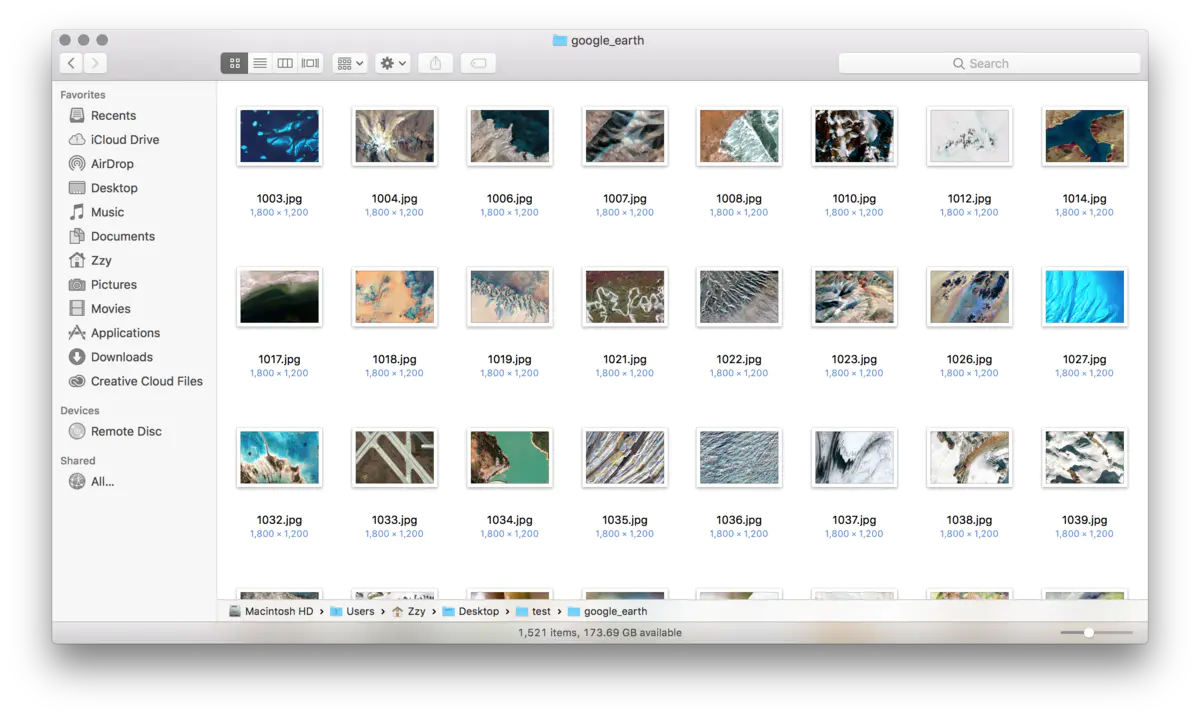Select the 1014.jpg thumbnail

1084,136
